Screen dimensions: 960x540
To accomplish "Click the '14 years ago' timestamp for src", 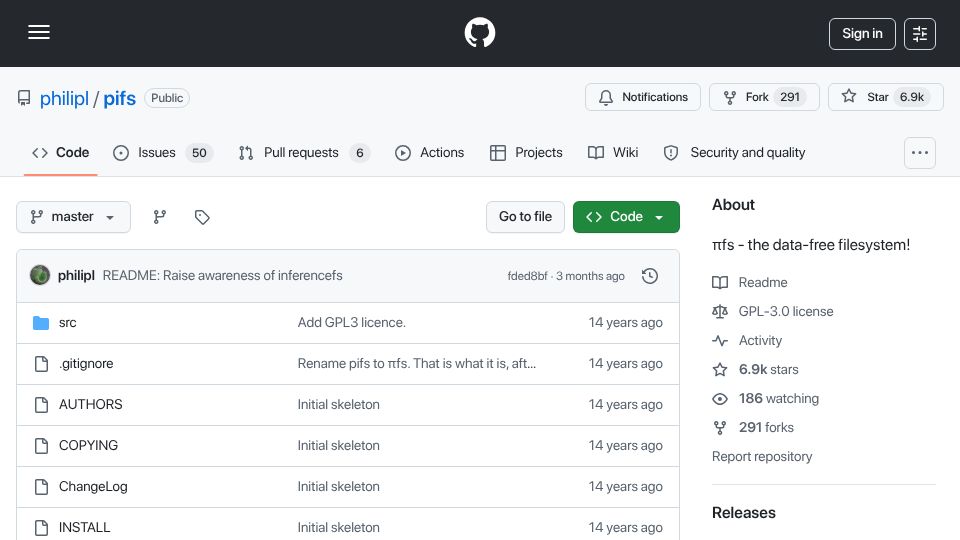I will (x=625, y=323).
